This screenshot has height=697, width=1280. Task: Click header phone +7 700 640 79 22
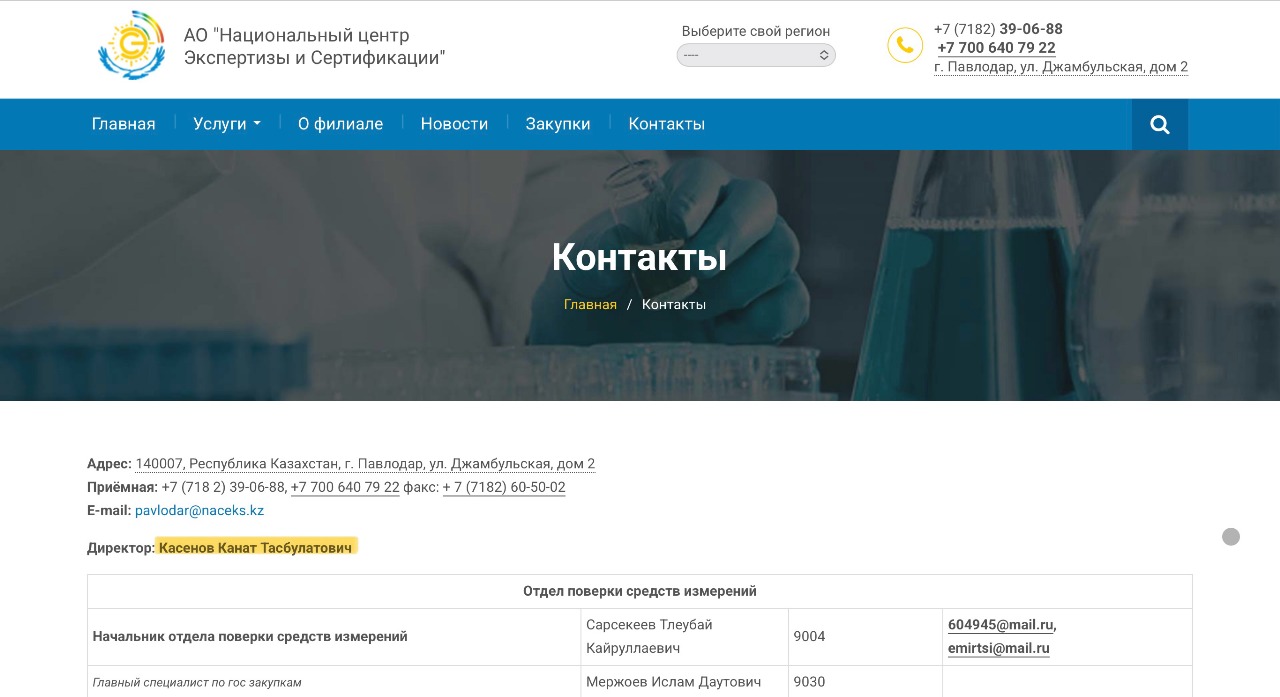(996, 48)
